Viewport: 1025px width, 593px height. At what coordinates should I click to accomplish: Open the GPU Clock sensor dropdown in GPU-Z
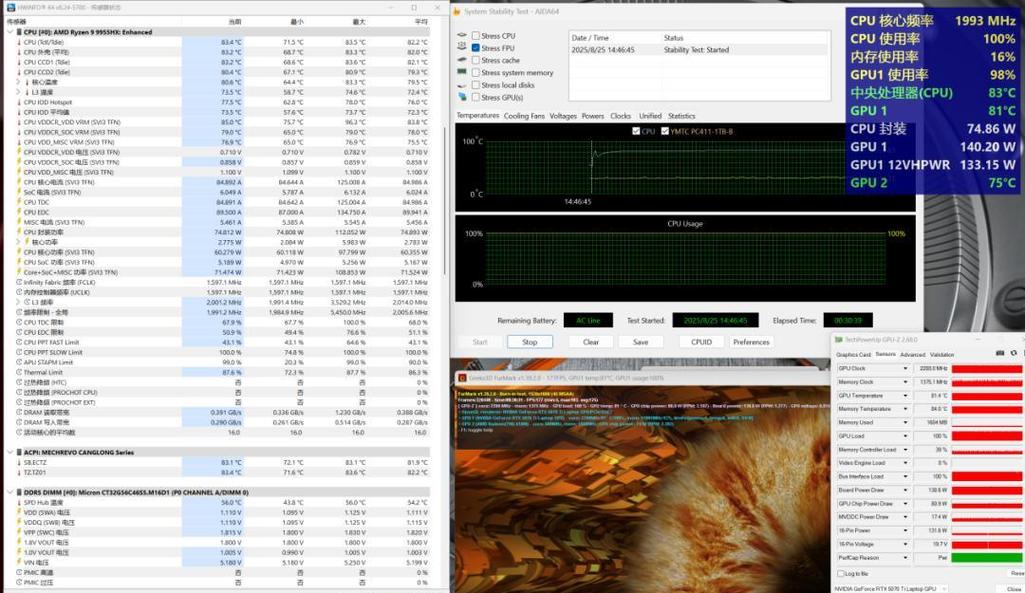[x=905, y=368]
